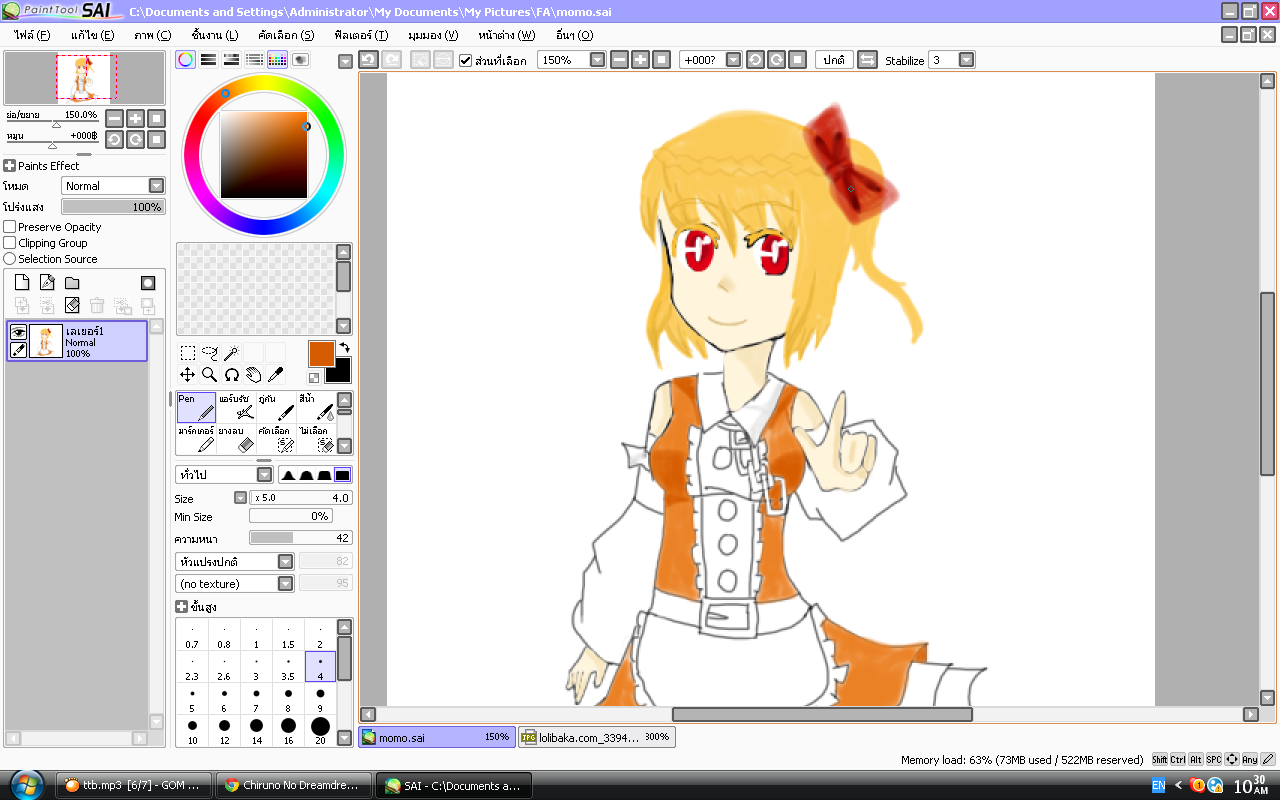Click the undo arrow in the toolbar
This screenshot has height=800, width=1280.
368,60
